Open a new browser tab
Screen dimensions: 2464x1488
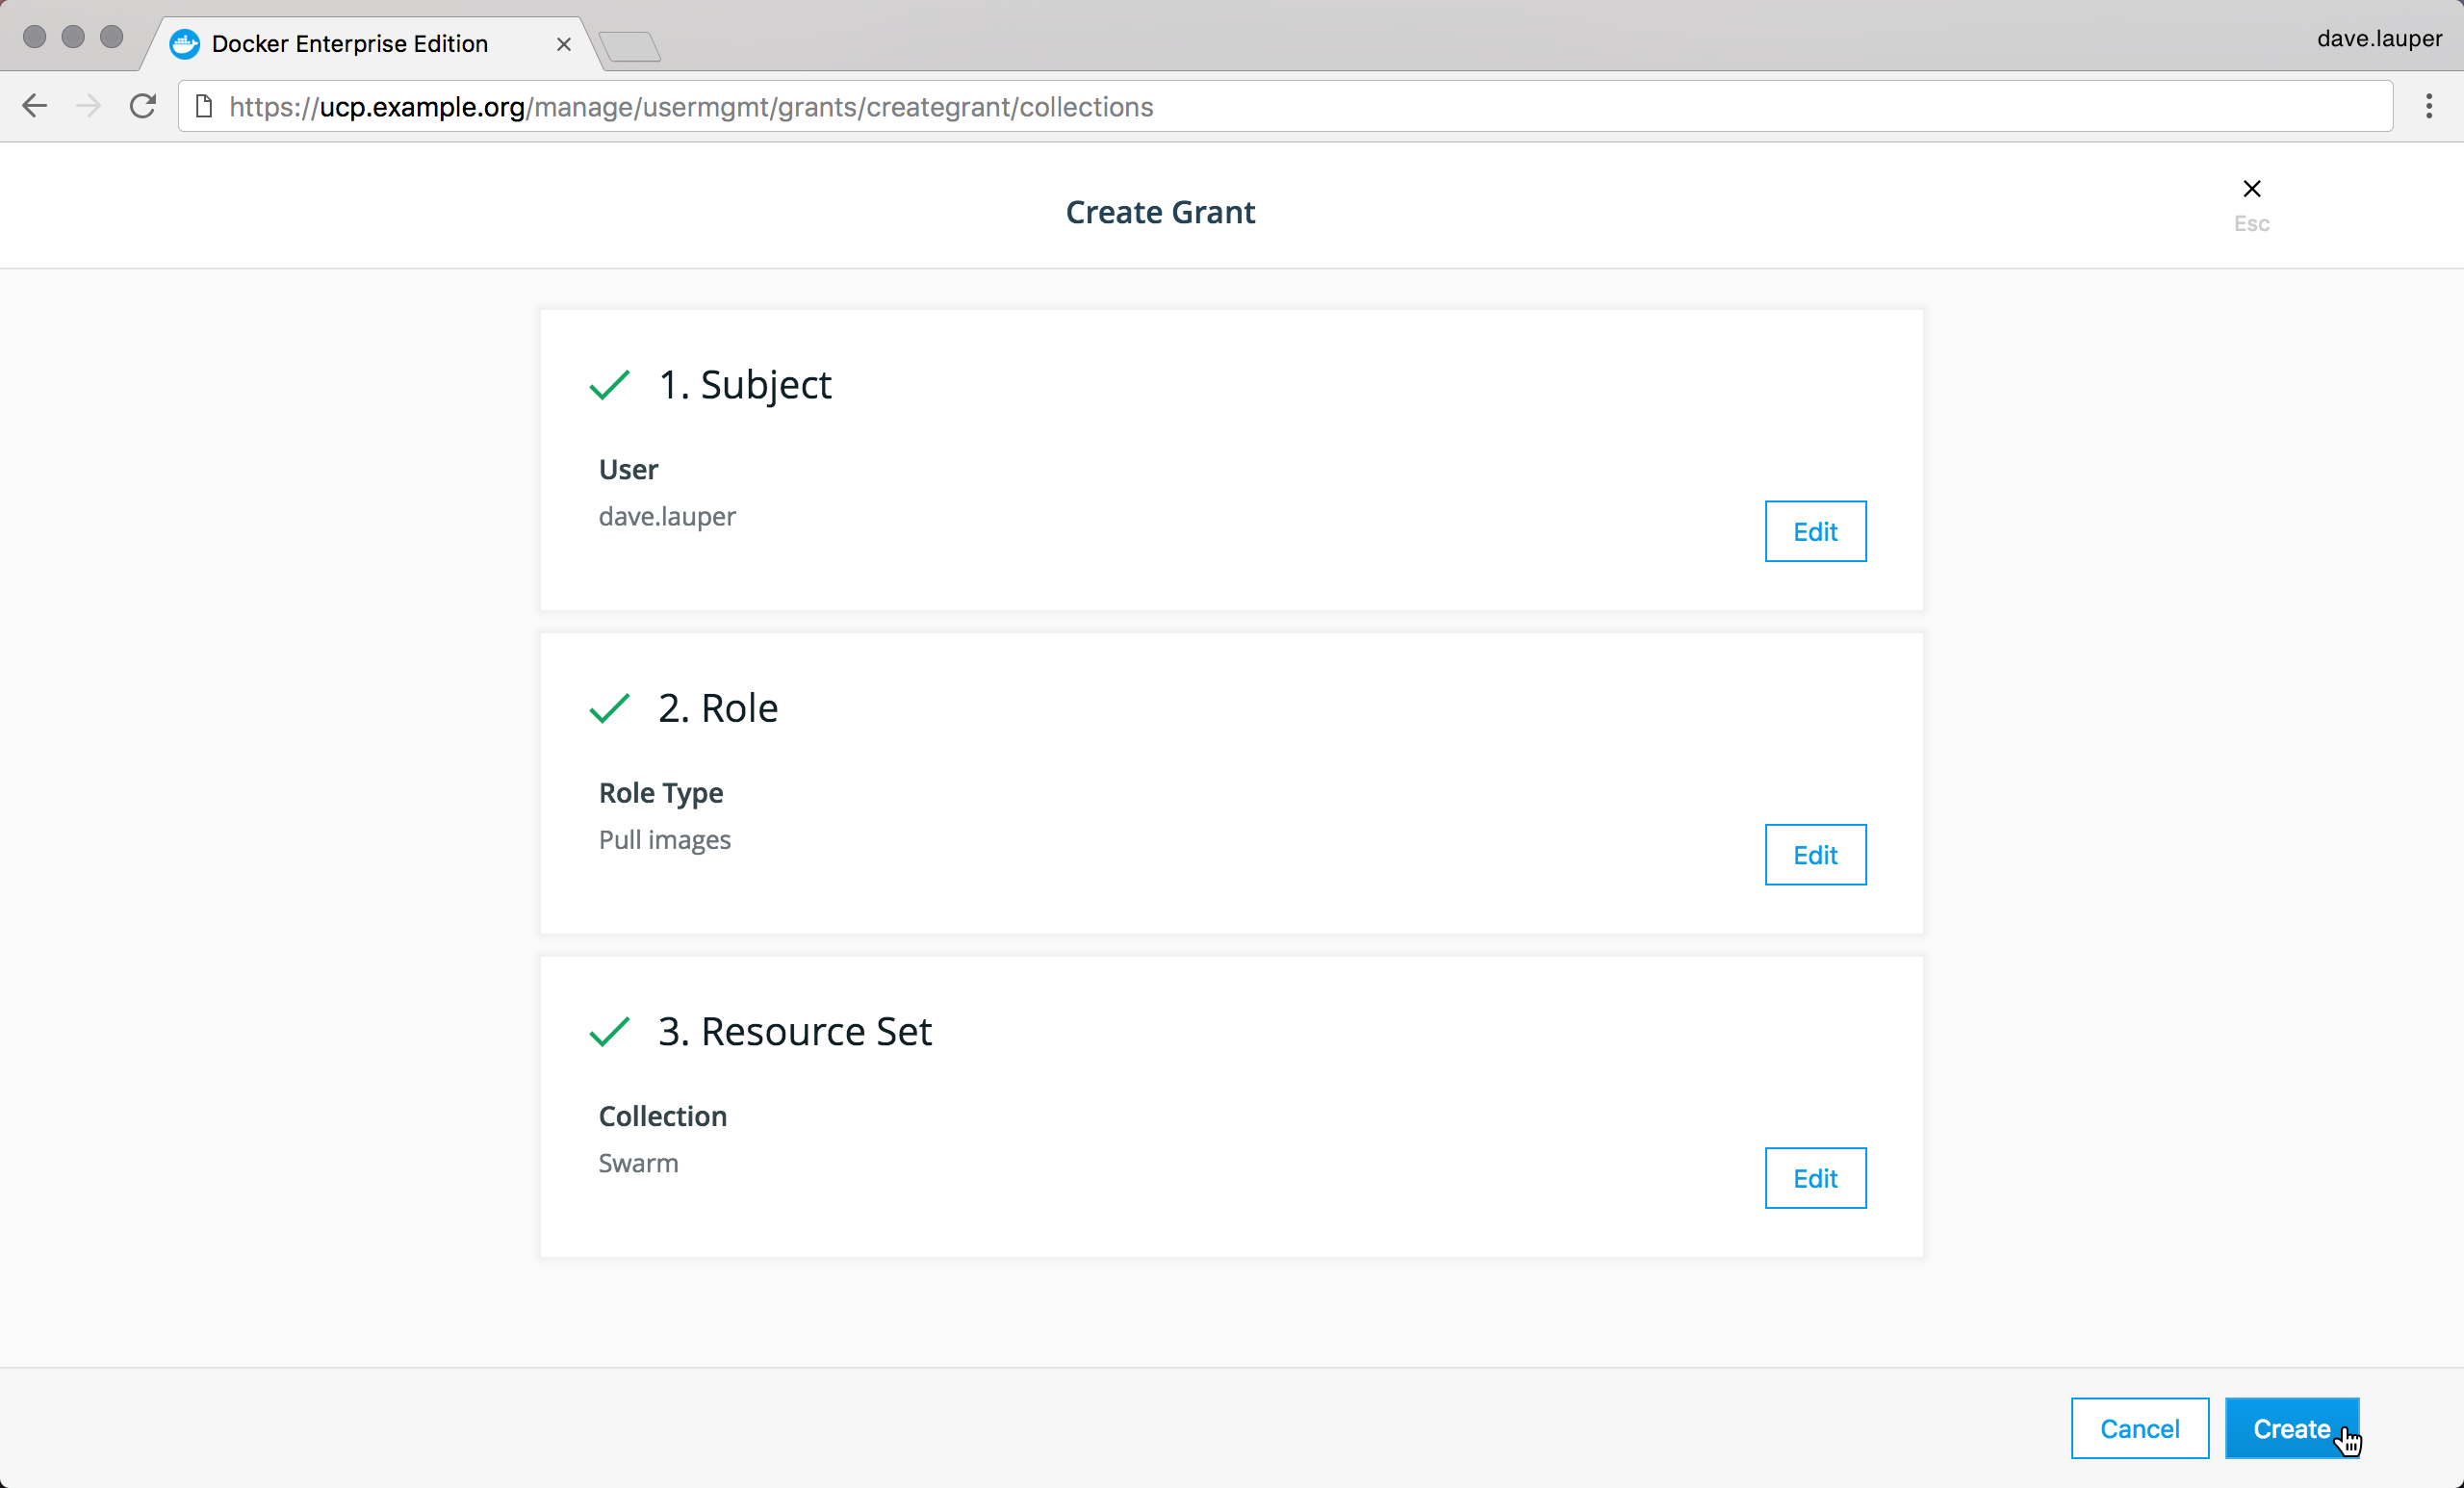pos(630,46)
